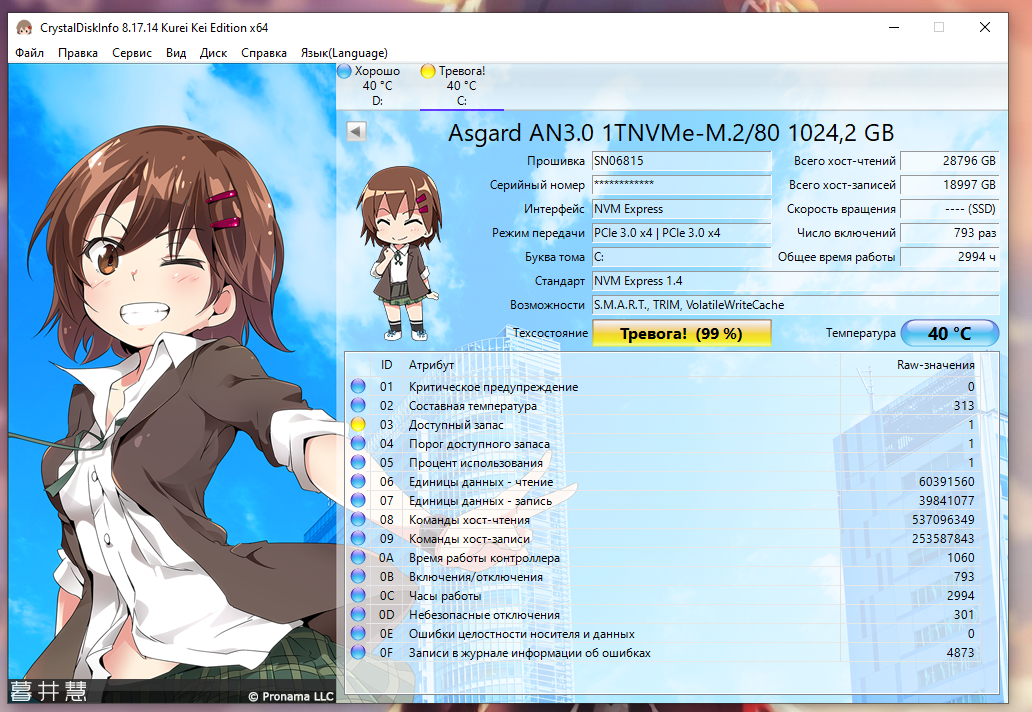Click blue status orb for attribute 05
The width and height of the screenshot is (1032, 712).
(358, 463)
